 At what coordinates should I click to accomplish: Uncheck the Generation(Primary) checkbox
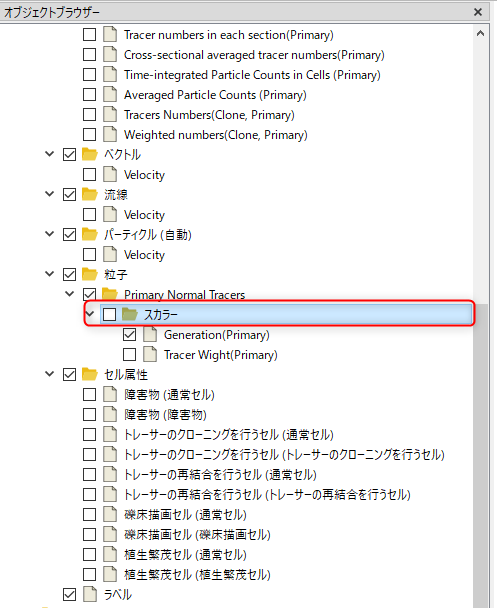[x=129, y=335]
